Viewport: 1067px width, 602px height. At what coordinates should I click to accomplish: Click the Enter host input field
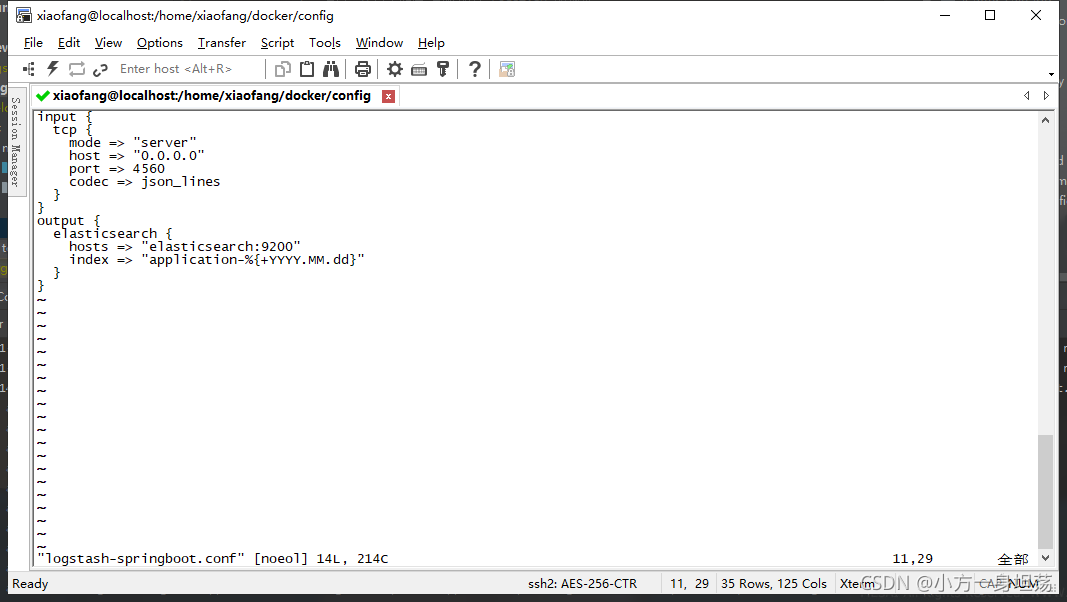pos(189,69)
